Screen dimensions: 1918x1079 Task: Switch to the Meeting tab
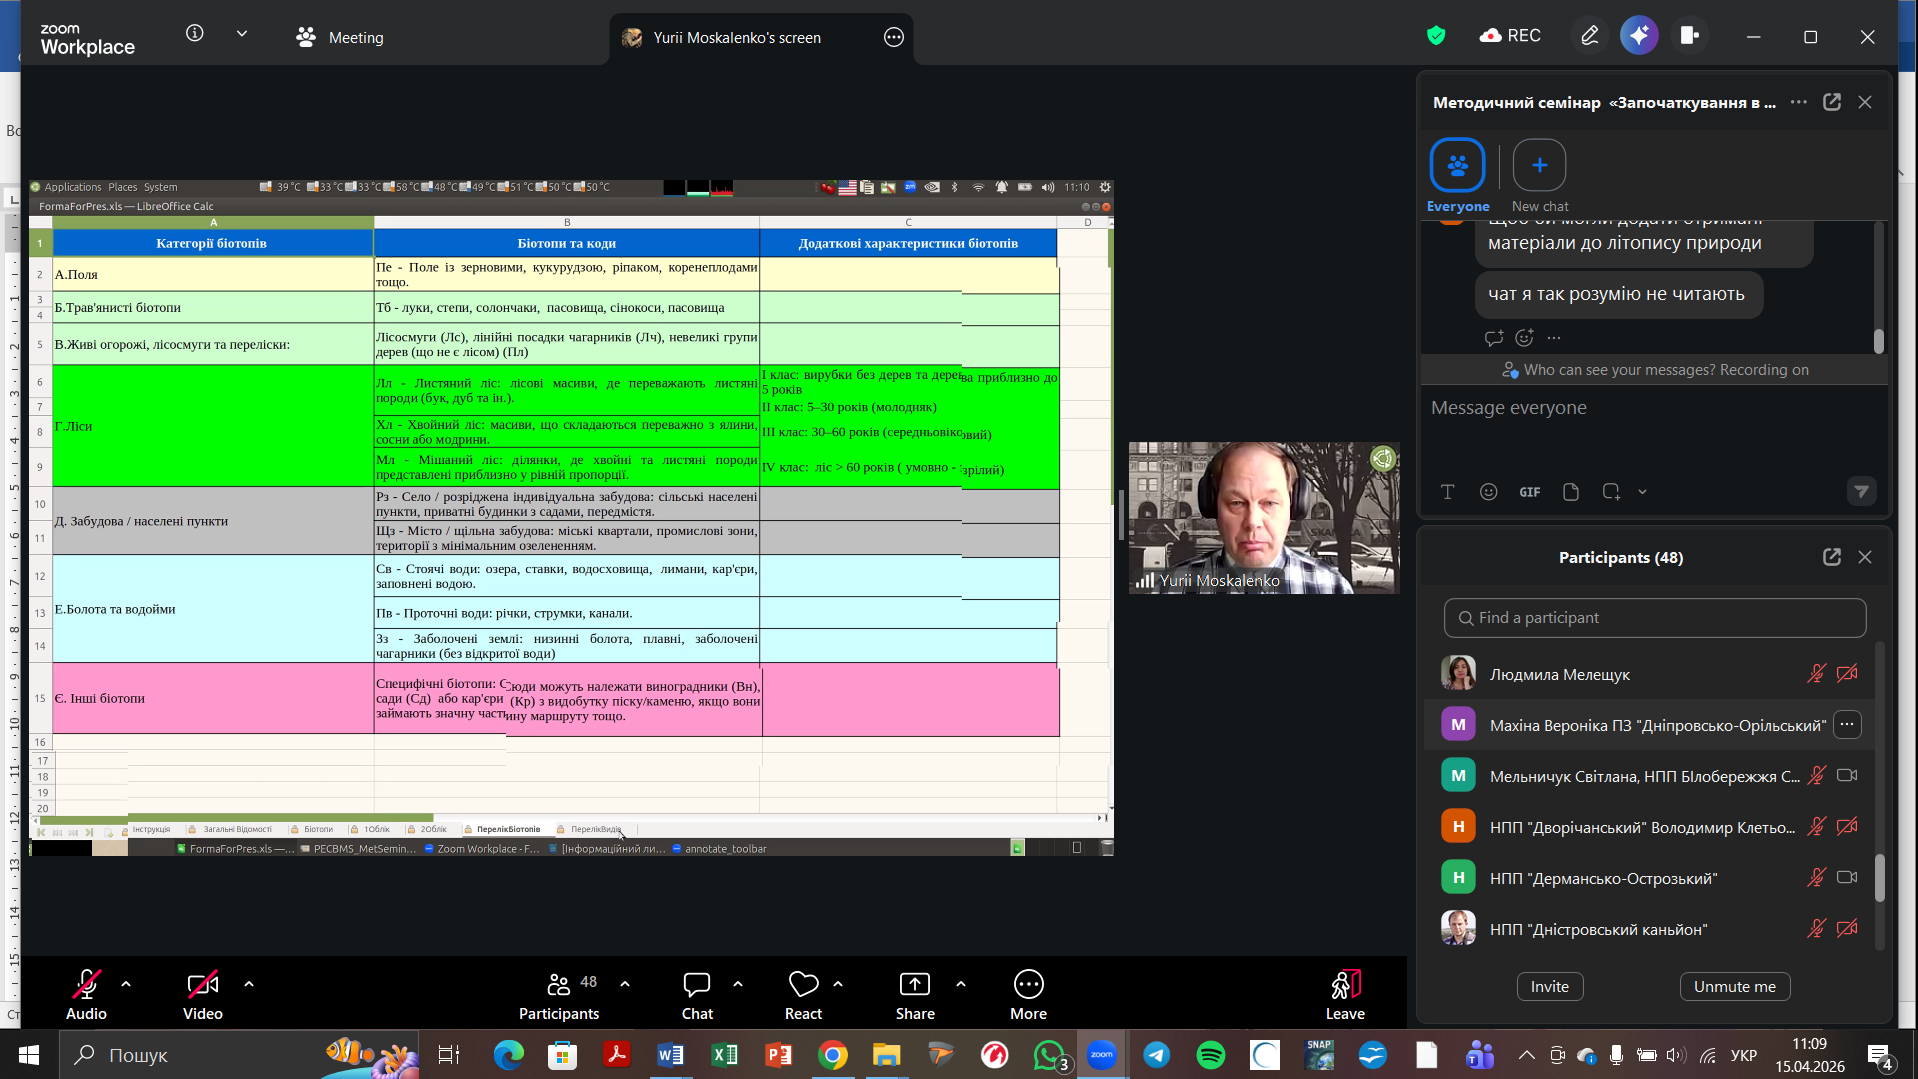point(340,37)
